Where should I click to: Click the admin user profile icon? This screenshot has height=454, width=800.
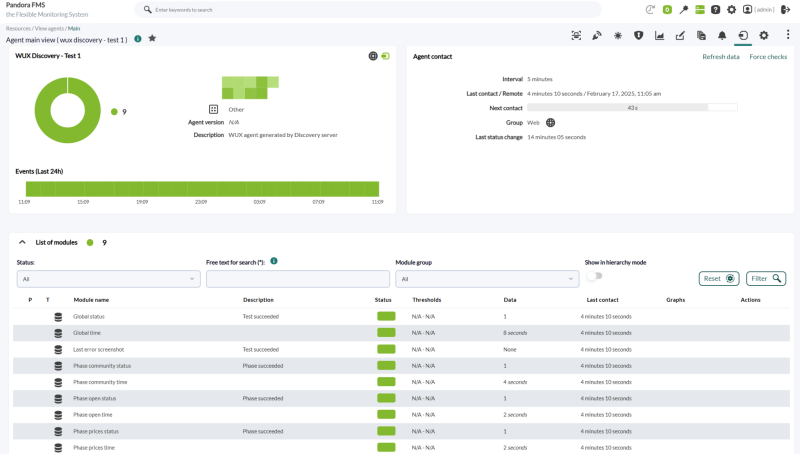[747, 10]
